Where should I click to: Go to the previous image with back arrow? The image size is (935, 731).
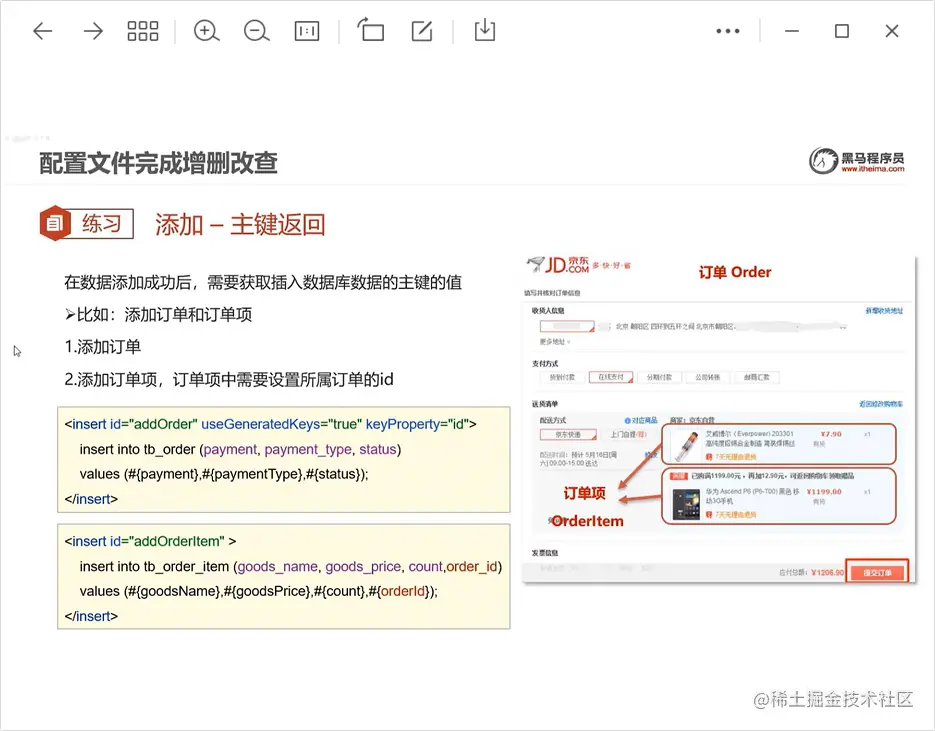[x=42, y=31]
